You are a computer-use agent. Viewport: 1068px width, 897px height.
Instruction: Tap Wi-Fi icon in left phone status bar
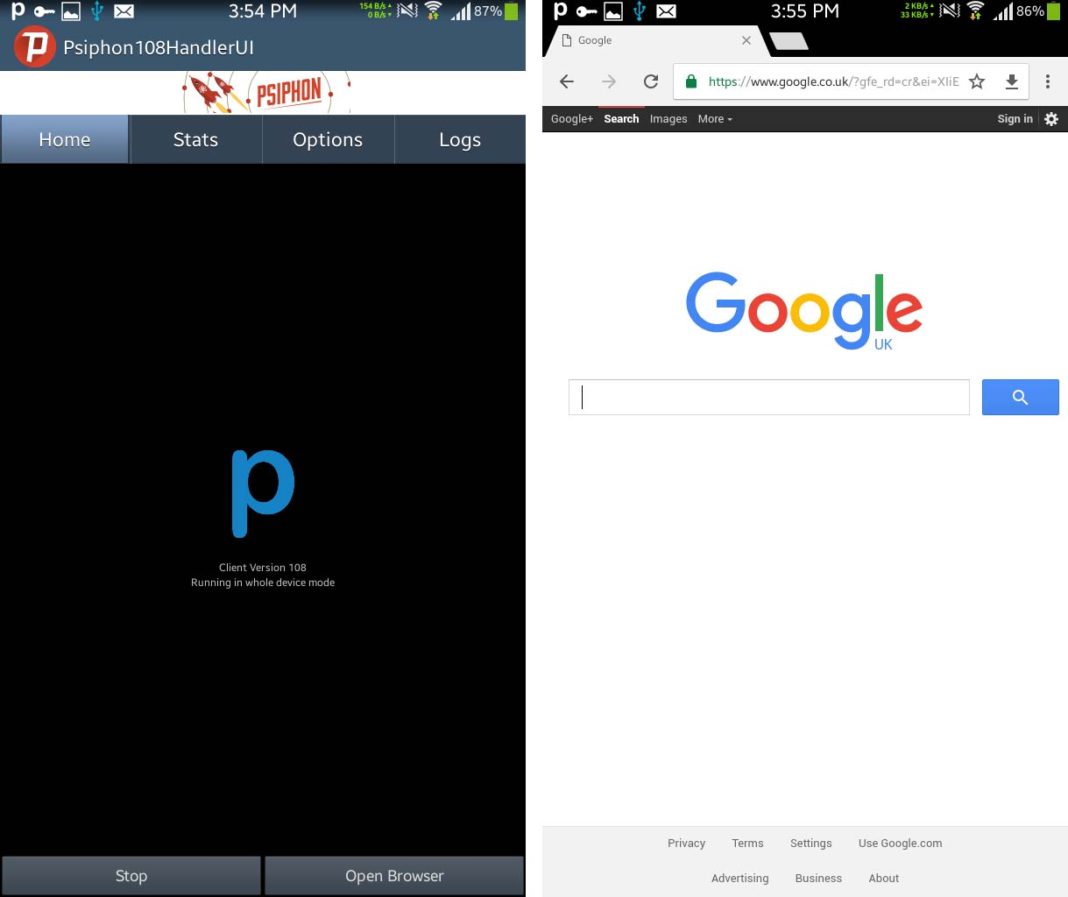click(x=433, y=11)
